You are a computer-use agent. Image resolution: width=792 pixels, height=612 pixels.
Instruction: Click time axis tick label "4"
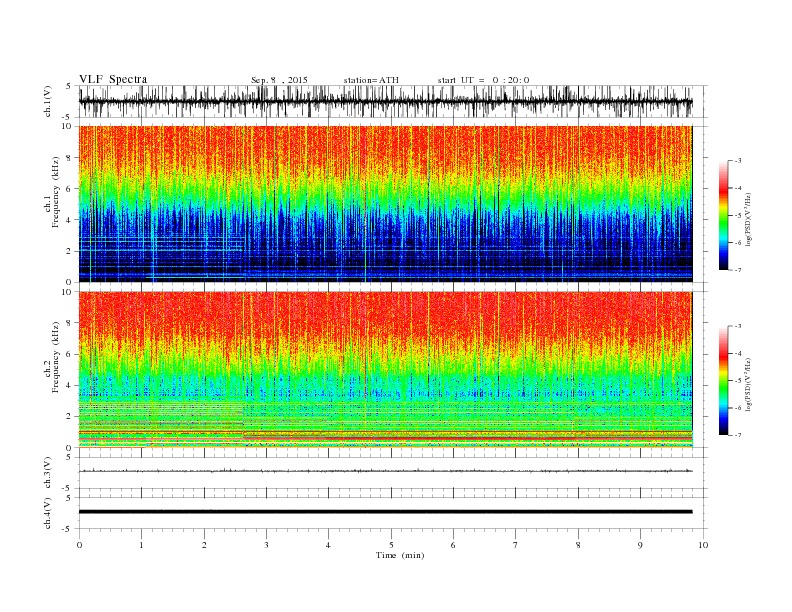click(328, 545)
